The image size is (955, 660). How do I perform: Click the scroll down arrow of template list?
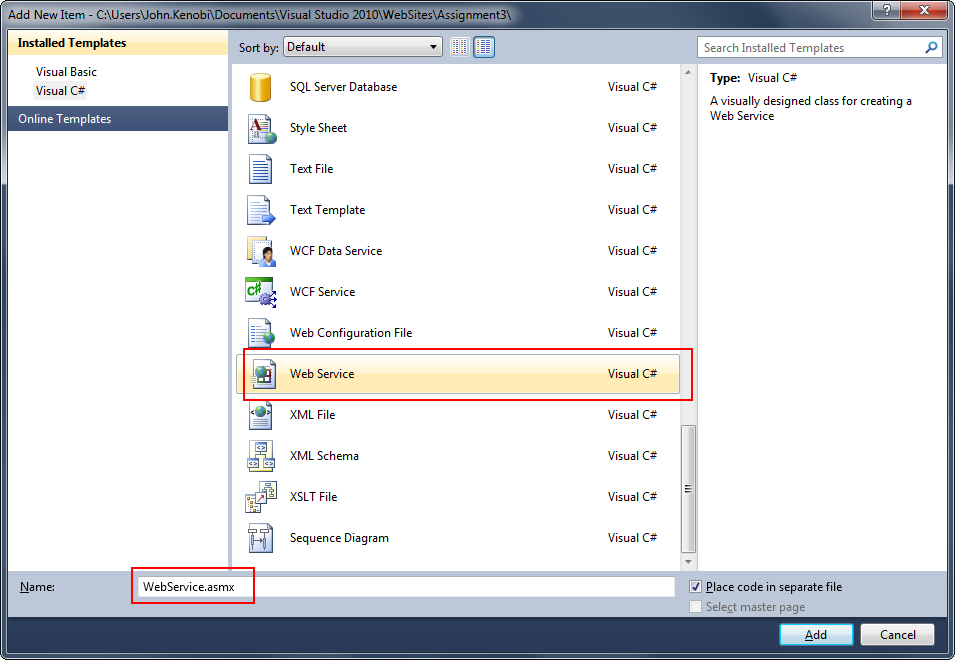point(688,561)
